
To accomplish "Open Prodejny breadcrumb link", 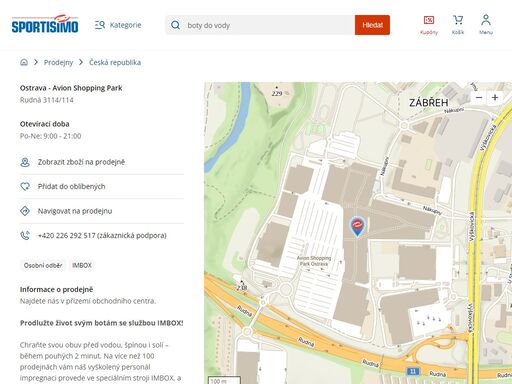I will [58, 62].
